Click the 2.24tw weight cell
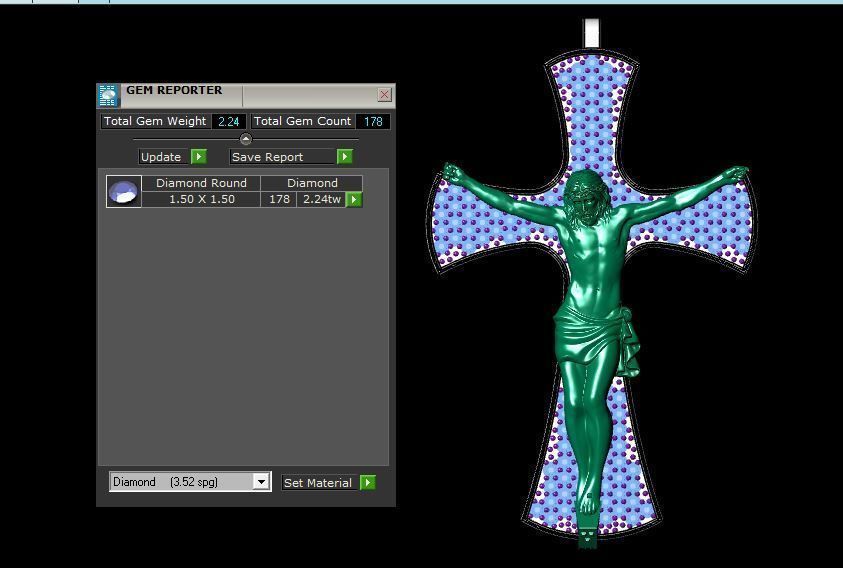 point(322,199)
